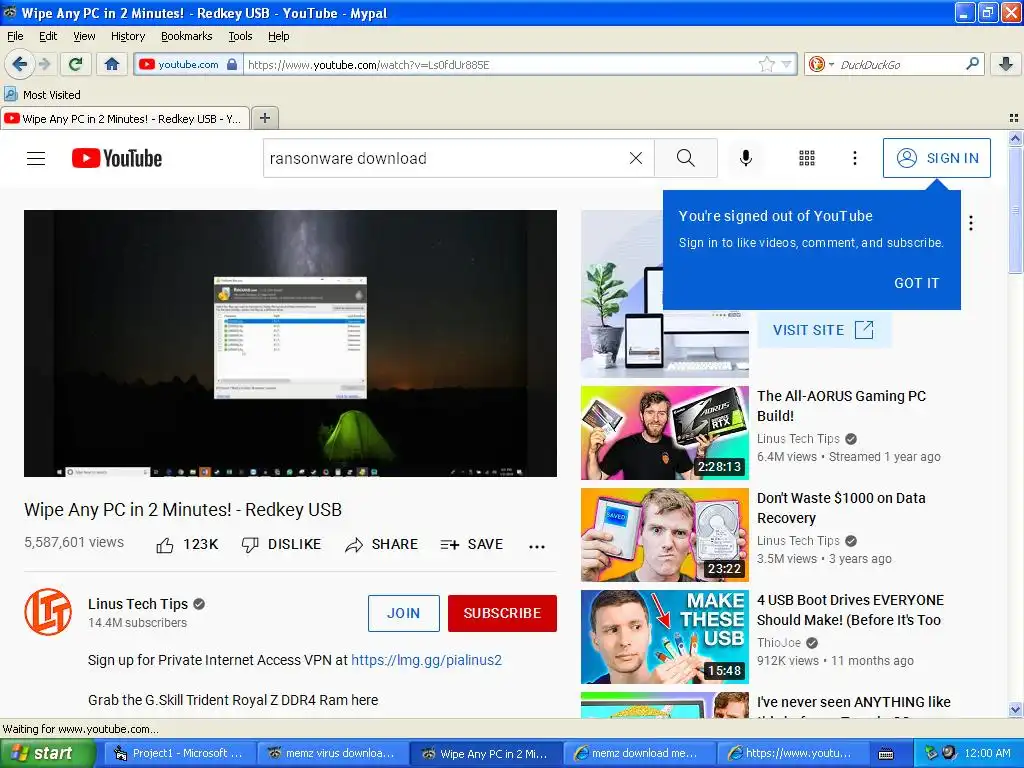The width and height of the screenshot is (1024, 768).
Task: Select the Wipe Any PC browser tab
Action: coord(124,119)
